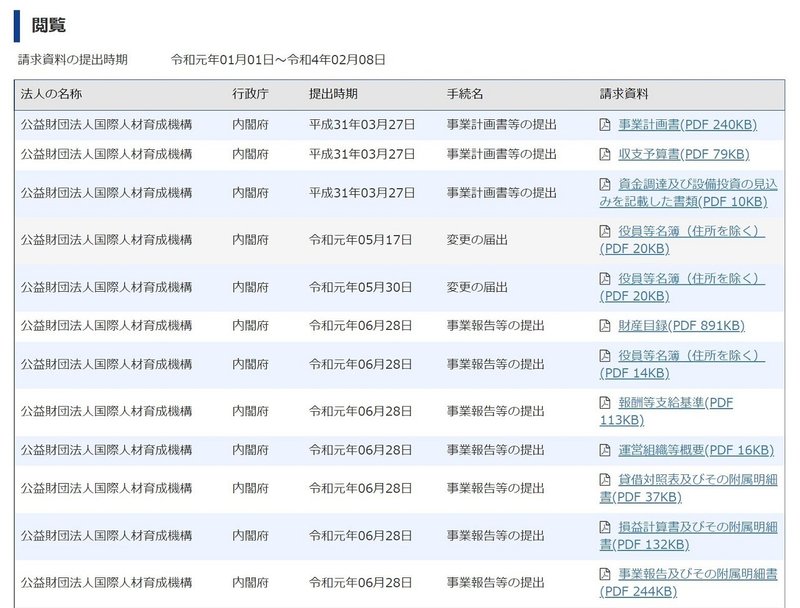Open the 事業計画書(PDF 240KB) link
800x608 pixels.
[x=687, y=124]
